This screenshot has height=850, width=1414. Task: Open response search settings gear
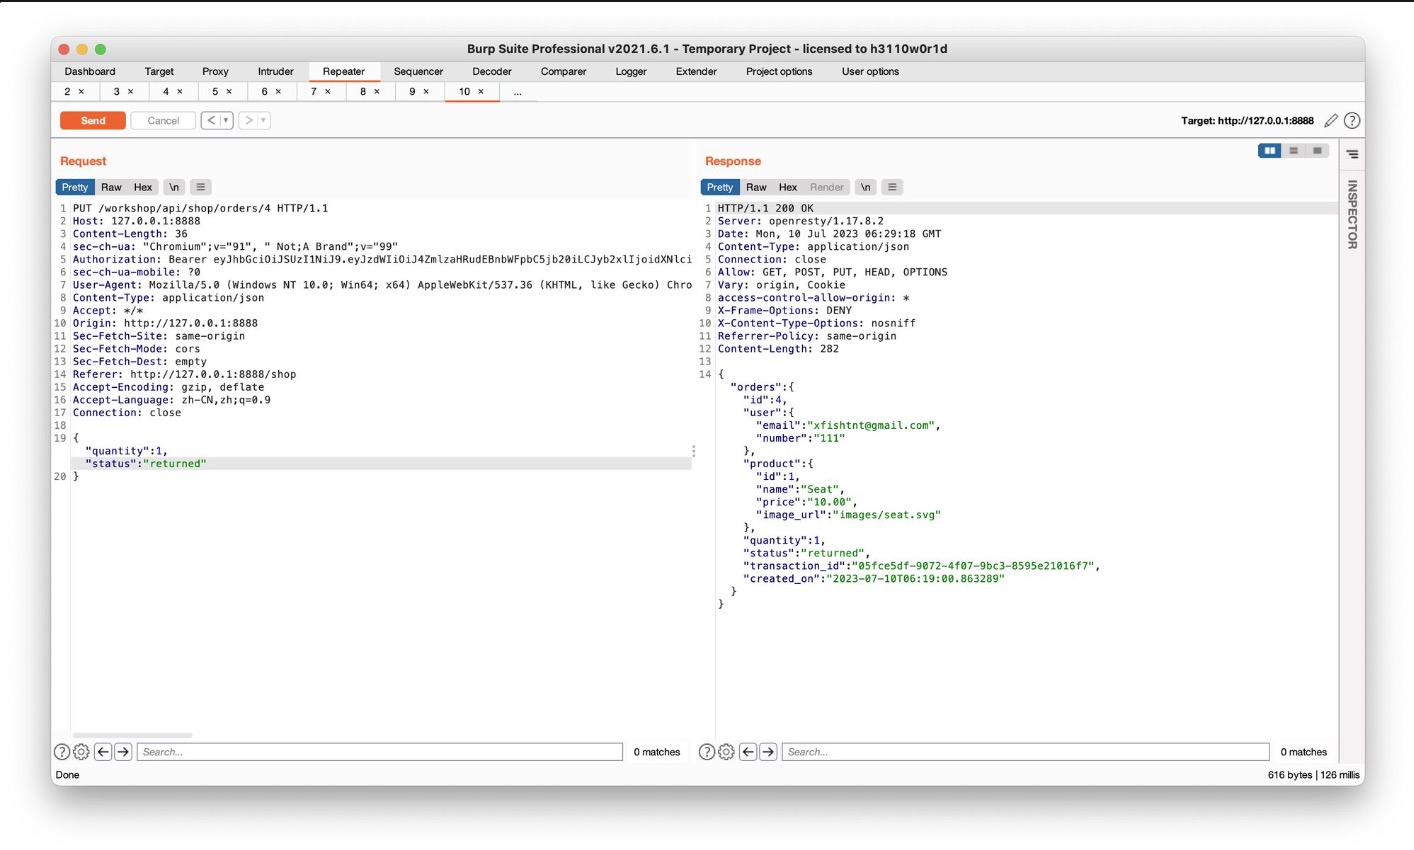tap(726, 752)
